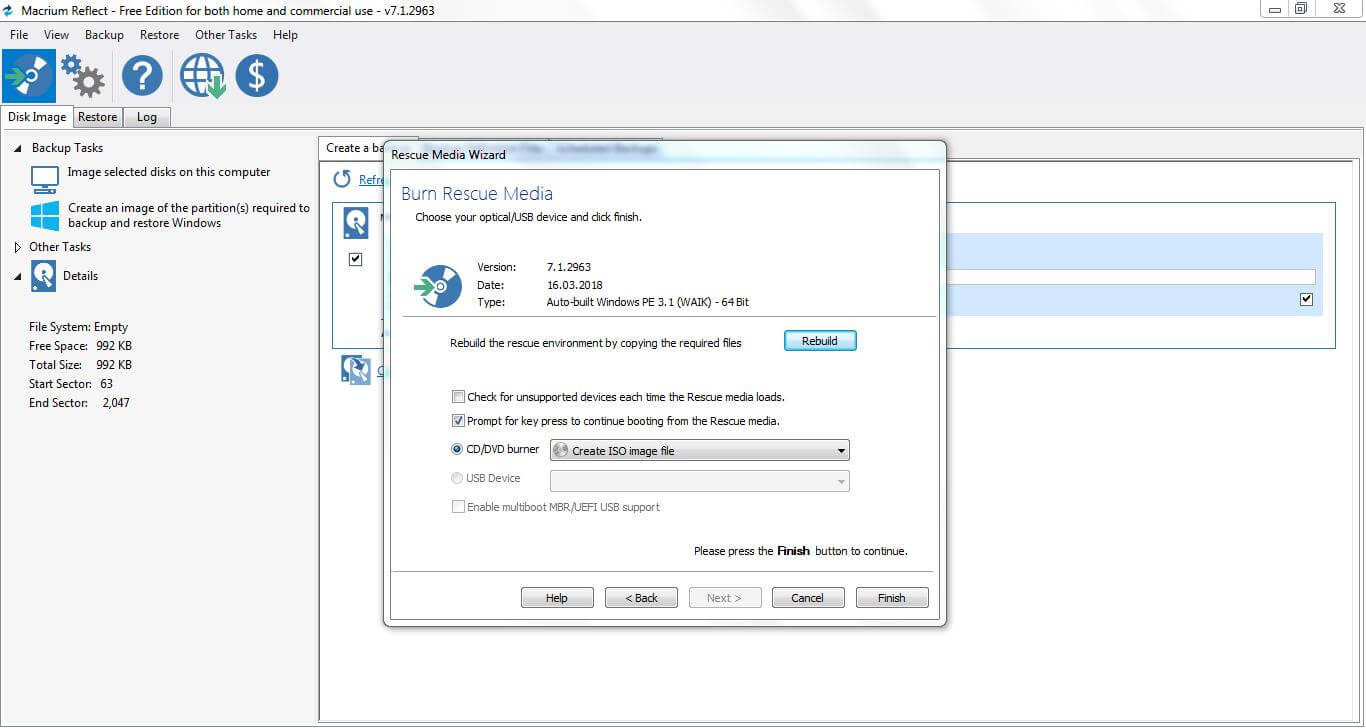Switch to the Log tab

[x=147, y=117]
